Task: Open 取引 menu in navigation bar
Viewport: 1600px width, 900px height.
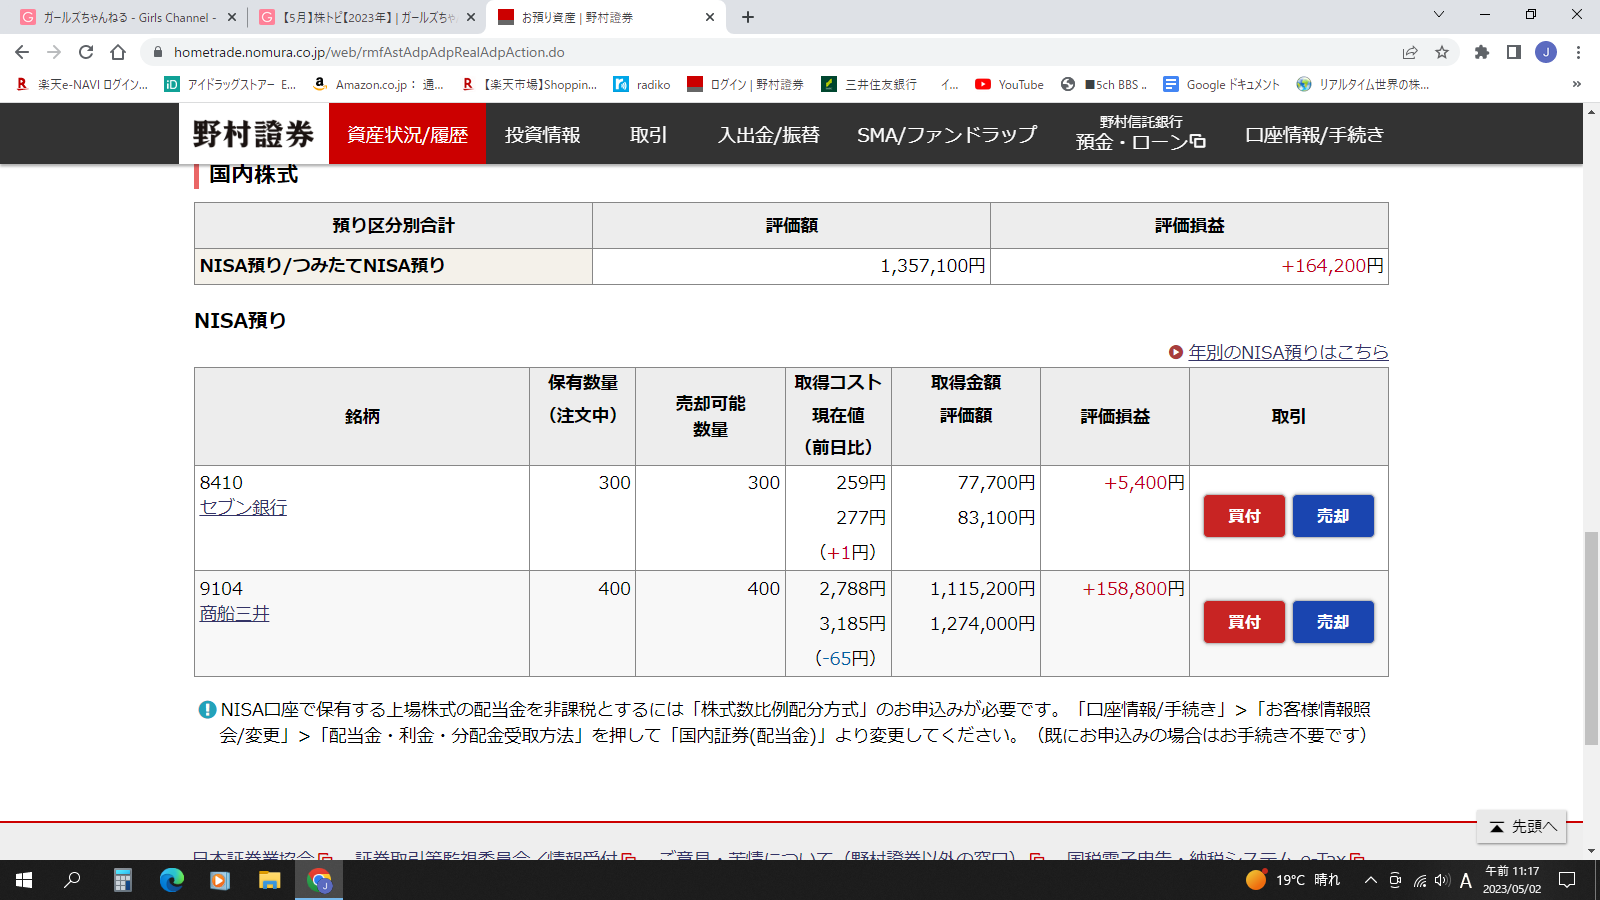Action: pos(648,134)
